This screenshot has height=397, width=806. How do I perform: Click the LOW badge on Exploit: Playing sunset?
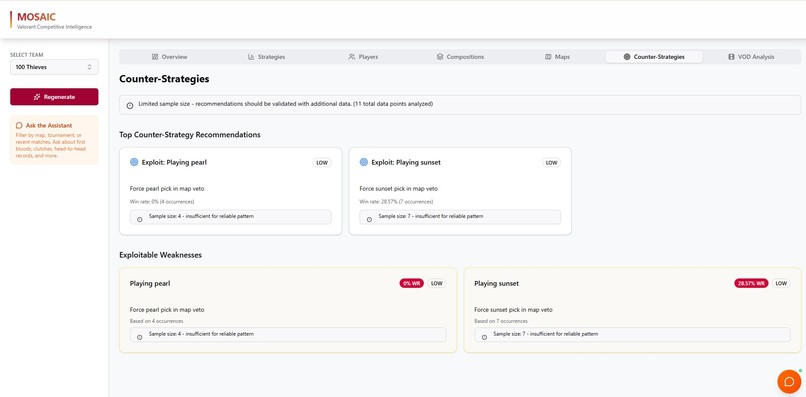[x=551, y=163]
